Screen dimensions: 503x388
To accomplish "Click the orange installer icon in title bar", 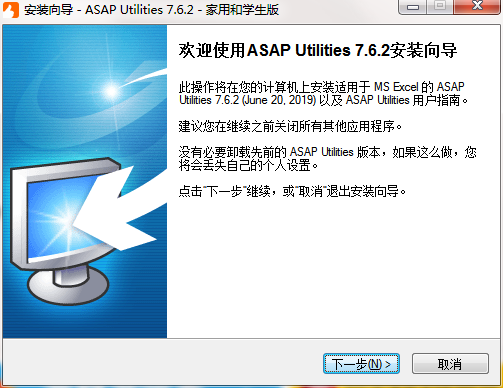I will [x=11, y=9].
